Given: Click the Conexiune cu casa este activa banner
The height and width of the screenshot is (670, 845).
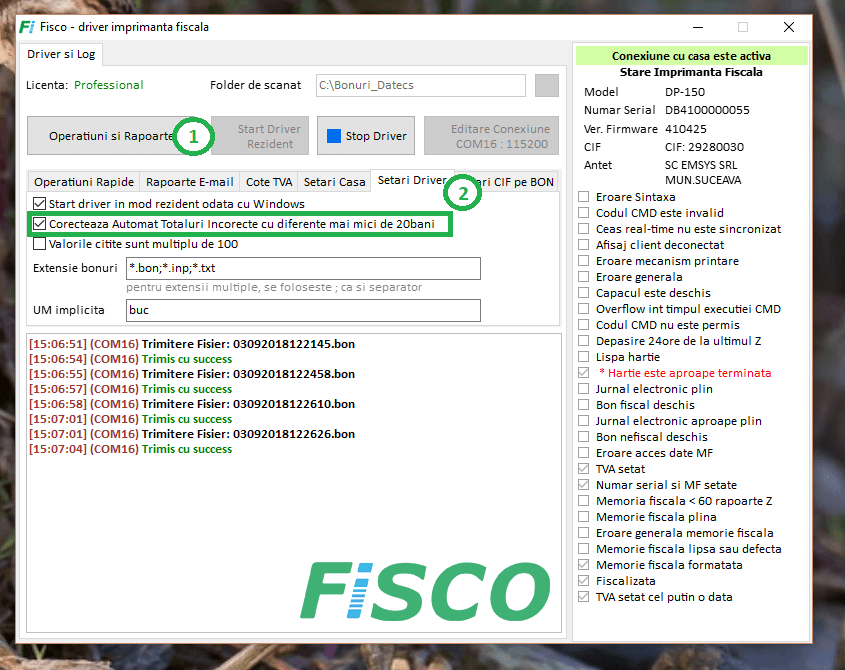Looking at the screenshot, I should tap(691, 56).
